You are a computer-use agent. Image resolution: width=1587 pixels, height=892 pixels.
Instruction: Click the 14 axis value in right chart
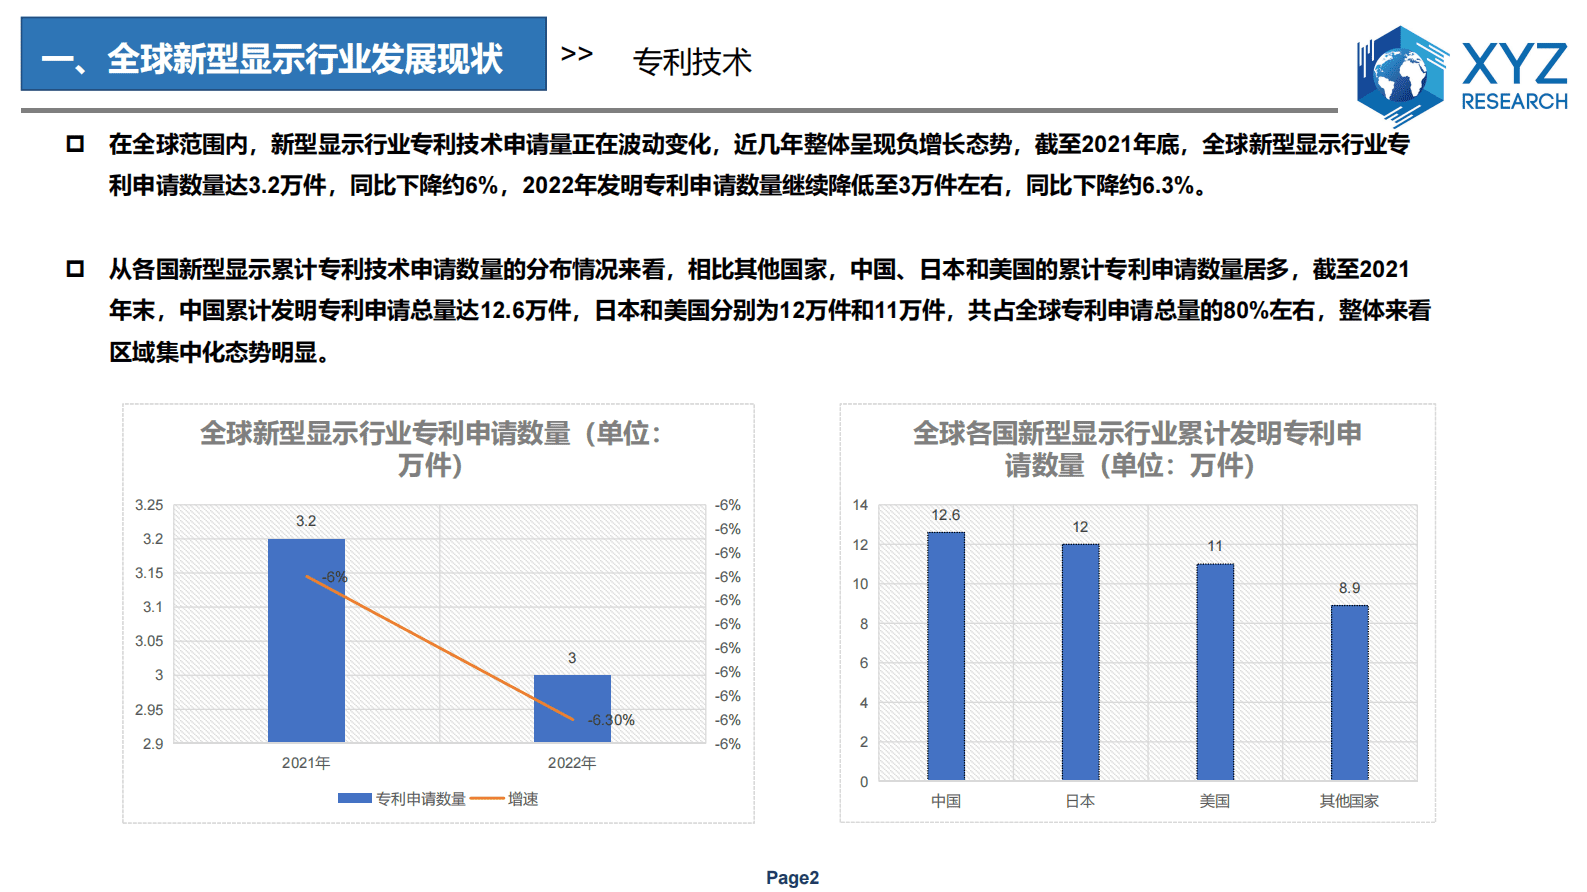tap(861, 505)
